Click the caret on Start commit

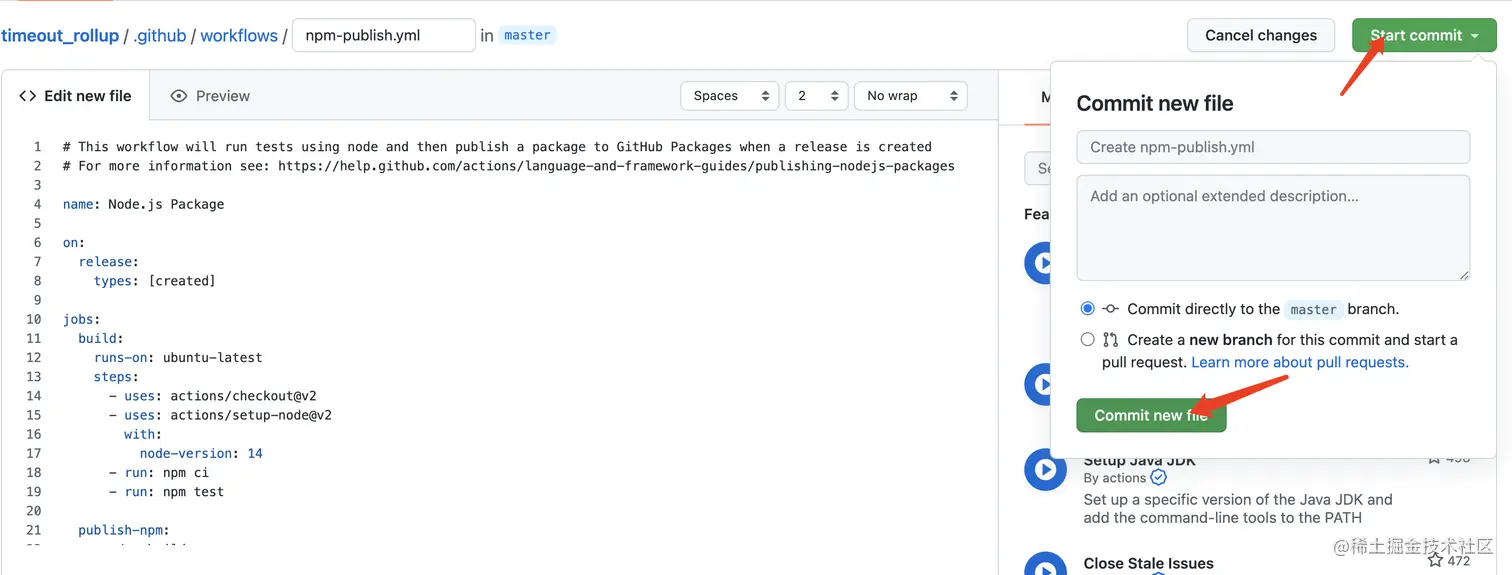click(1475, 36)
